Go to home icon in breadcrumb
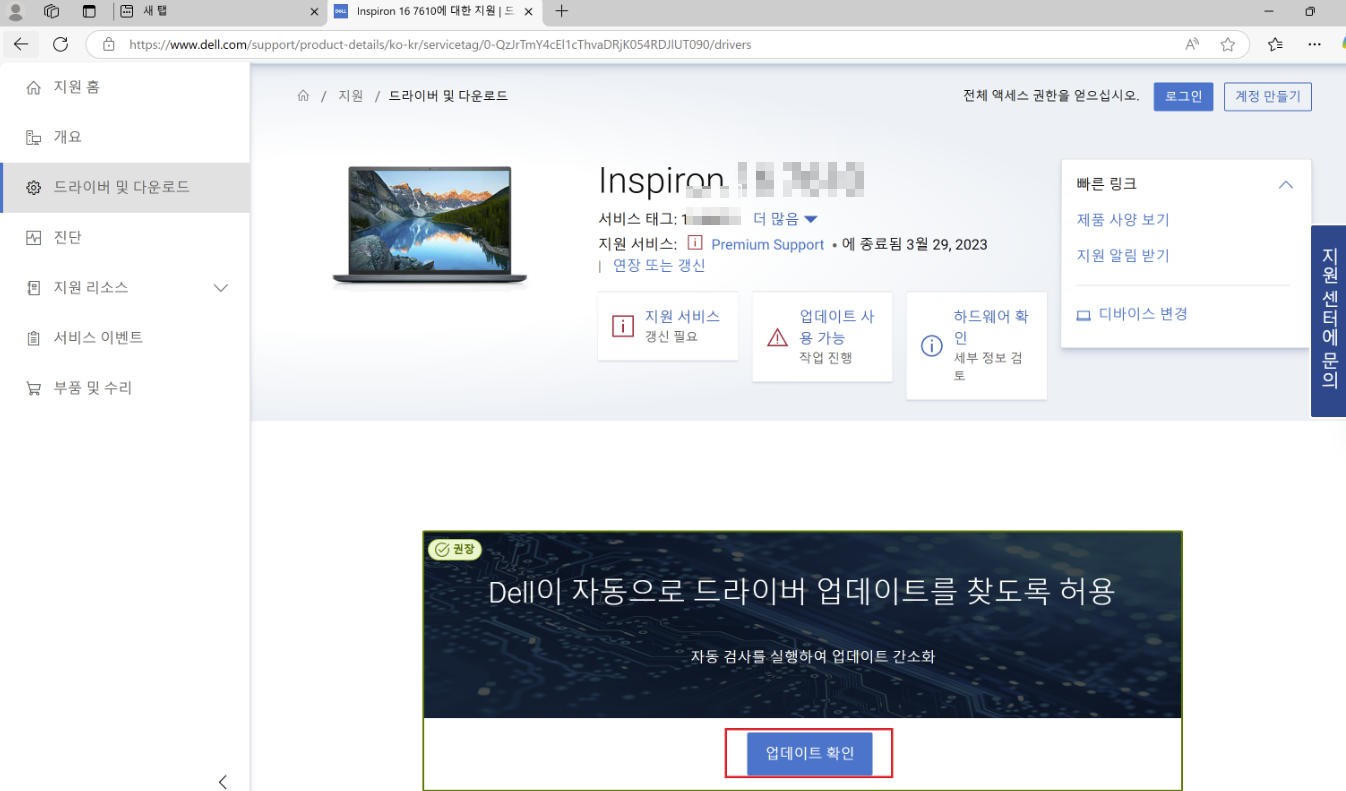Screen dimensions: 1346x791 coord(303,96)
